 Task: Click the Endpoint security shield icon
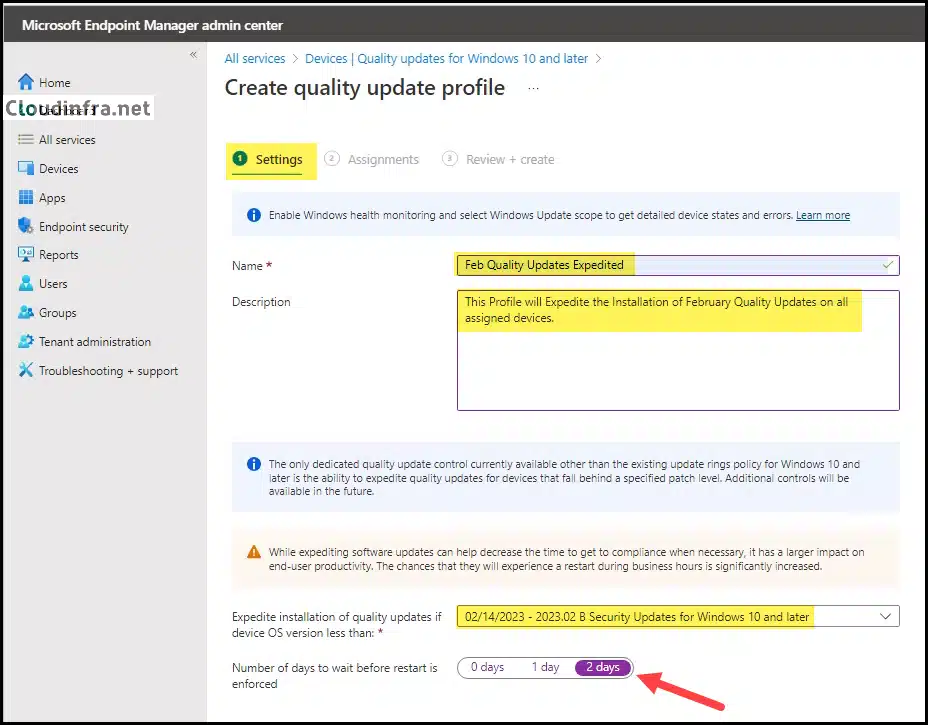25,226
